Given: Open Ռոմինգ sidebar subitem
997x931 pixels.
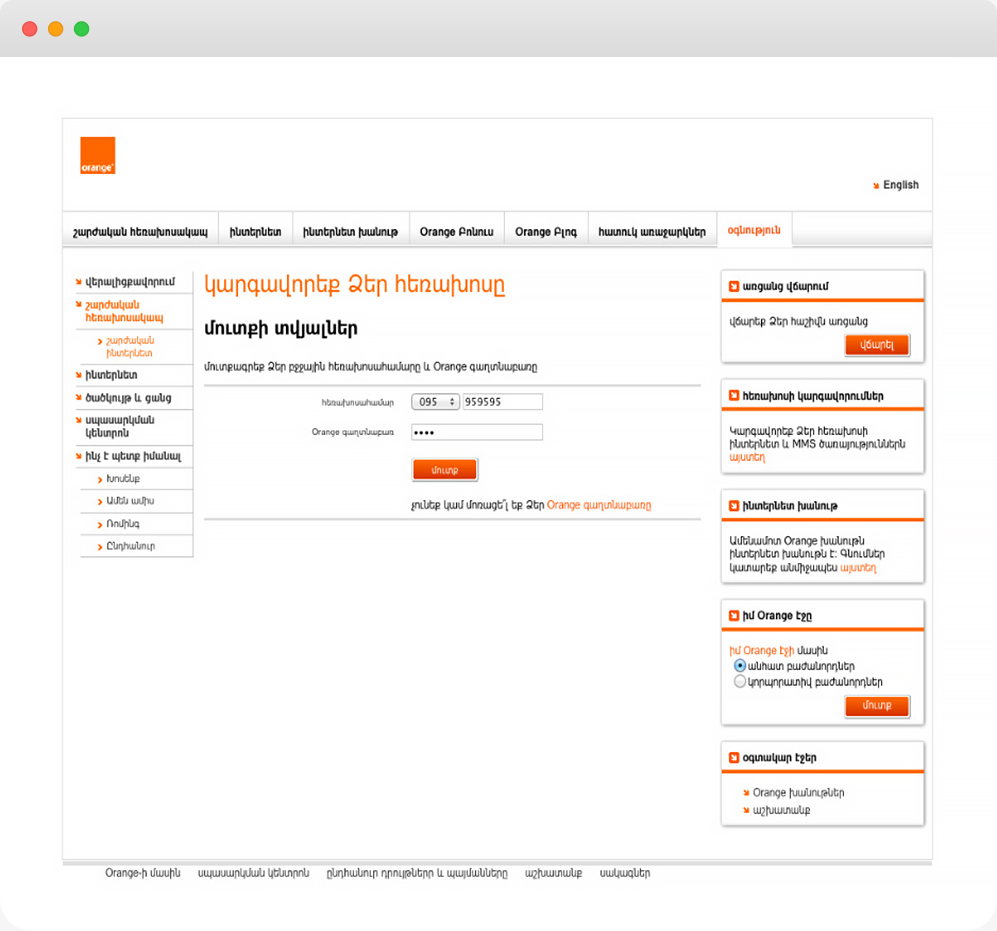Looking at the screenshot, I should coord(123,524).
